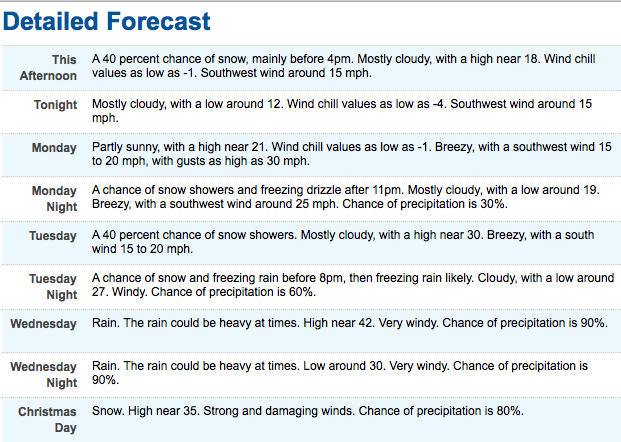Viewport: 621px width, 442px height.
Task: Click the Tonight low around 12 text
Action: pos(342,110)
